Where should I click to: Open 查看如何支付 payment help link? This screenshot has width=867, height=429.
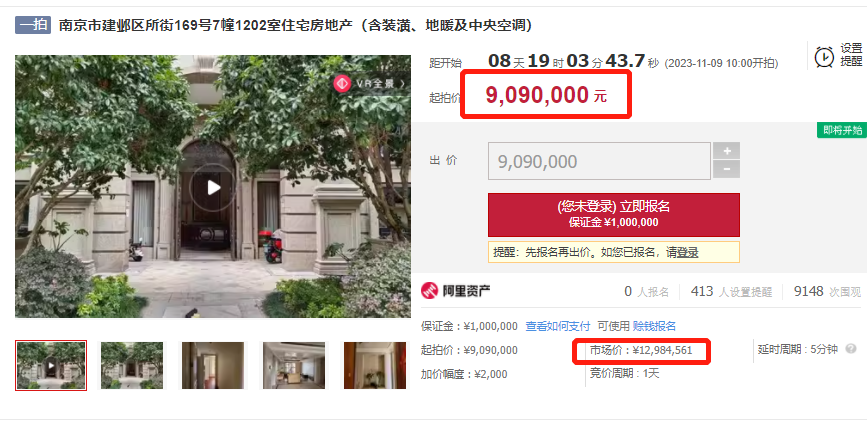[x=557, y=326]
